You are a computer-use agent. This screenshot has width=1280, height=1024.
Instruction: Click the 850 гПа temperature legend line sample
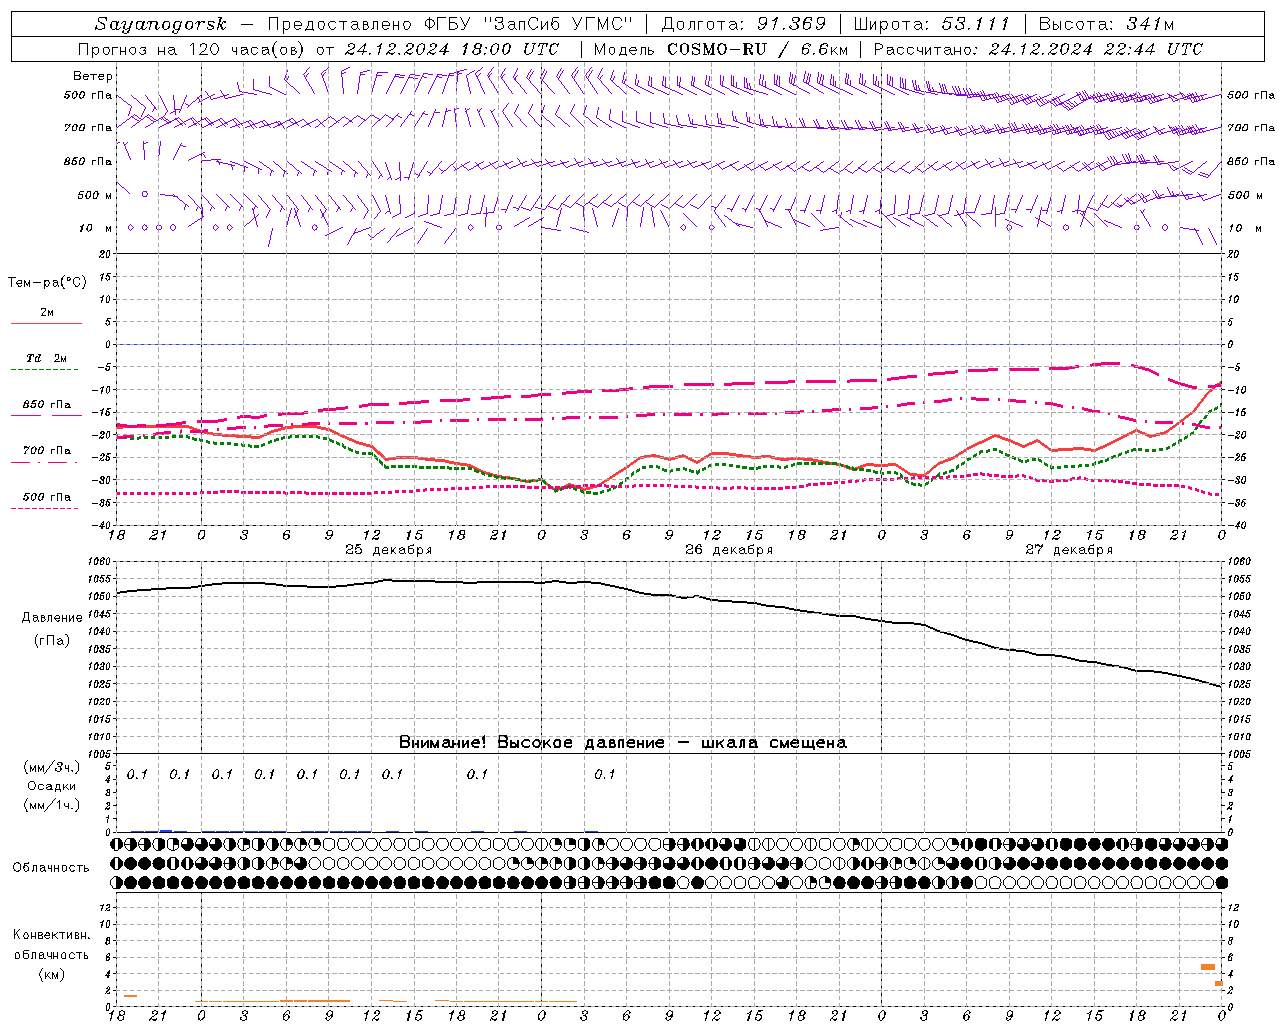46,415
